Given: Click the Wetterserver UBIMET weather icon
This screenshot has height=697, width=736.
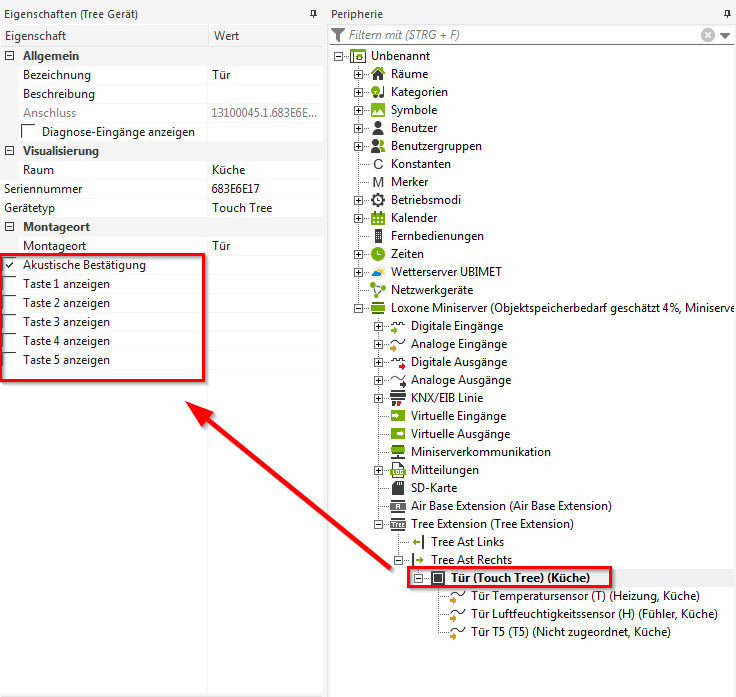Looking at the screenshot, I should pos(378,272).
